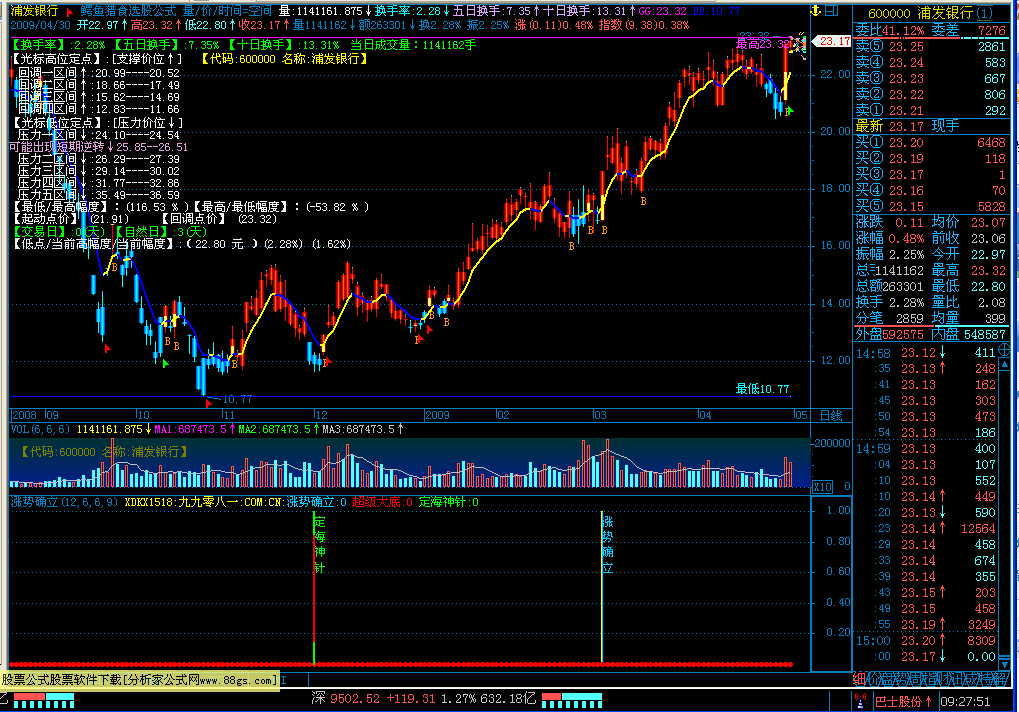Select the 买① 23.20 bid row
The height and width of the screenshot is (712, 1019).
point(931,142)
